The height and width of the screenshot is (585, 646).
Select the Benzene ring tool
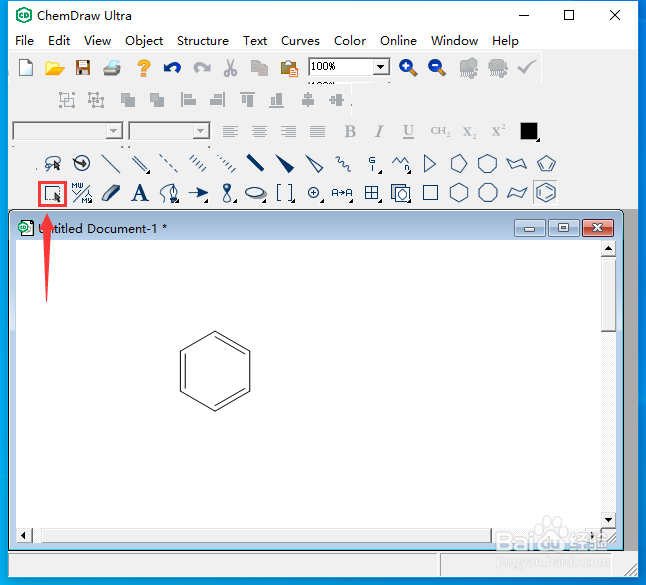[546, 192]
